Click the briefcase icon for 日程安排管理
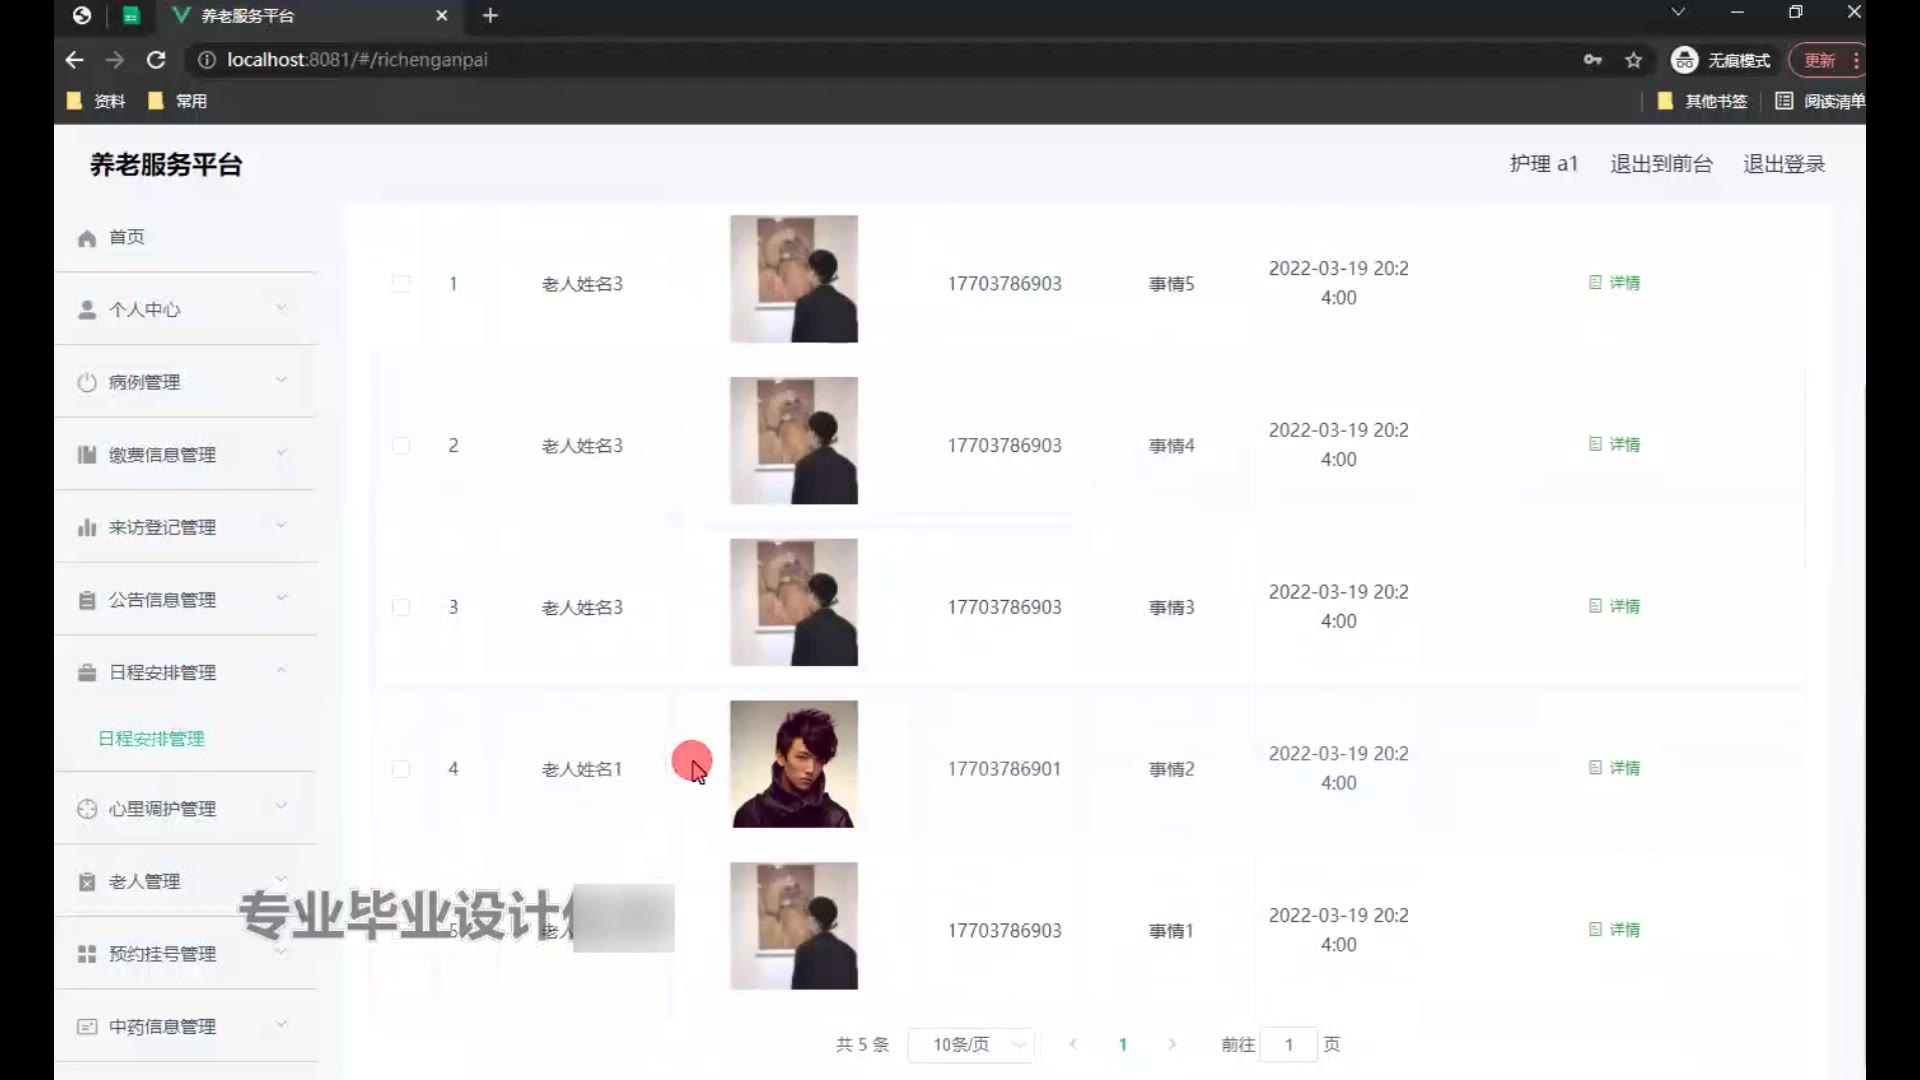This screenshot has width=1920, height=1080. (x=87, y=672)
